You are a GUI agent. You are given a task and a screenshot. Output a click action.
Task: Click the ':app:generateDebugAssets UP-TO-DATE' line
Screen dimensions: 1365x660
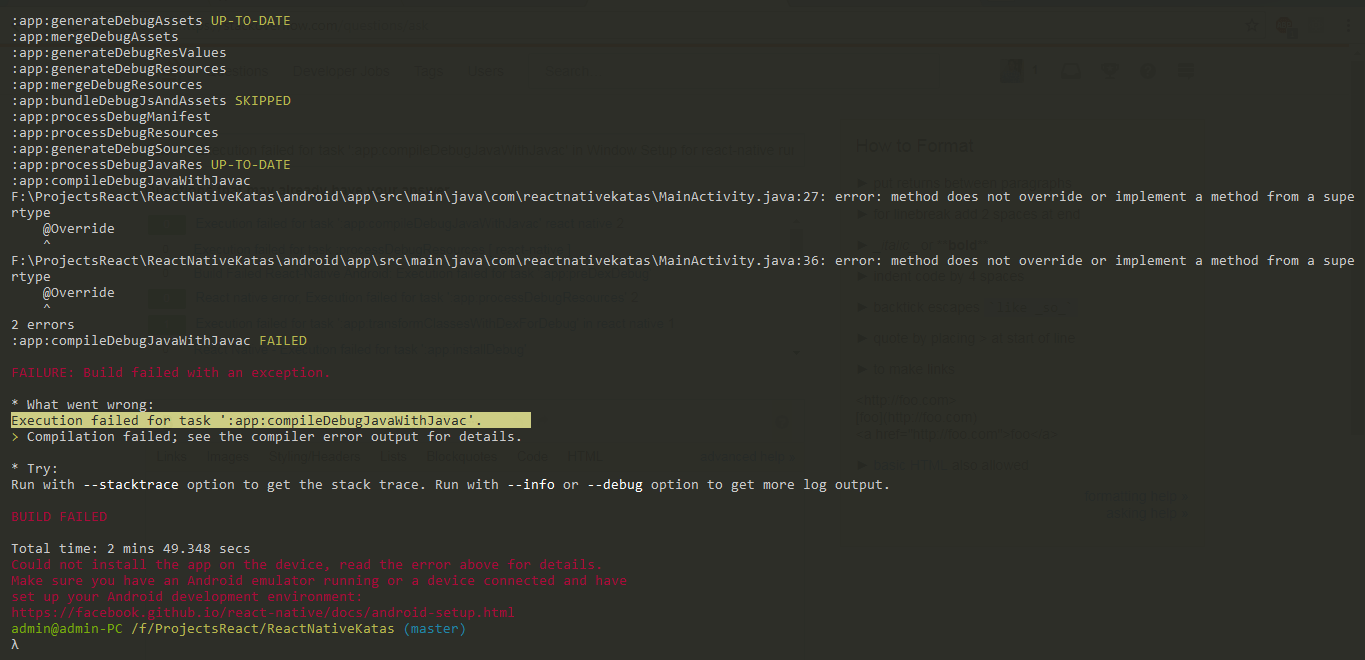(151, 21)
